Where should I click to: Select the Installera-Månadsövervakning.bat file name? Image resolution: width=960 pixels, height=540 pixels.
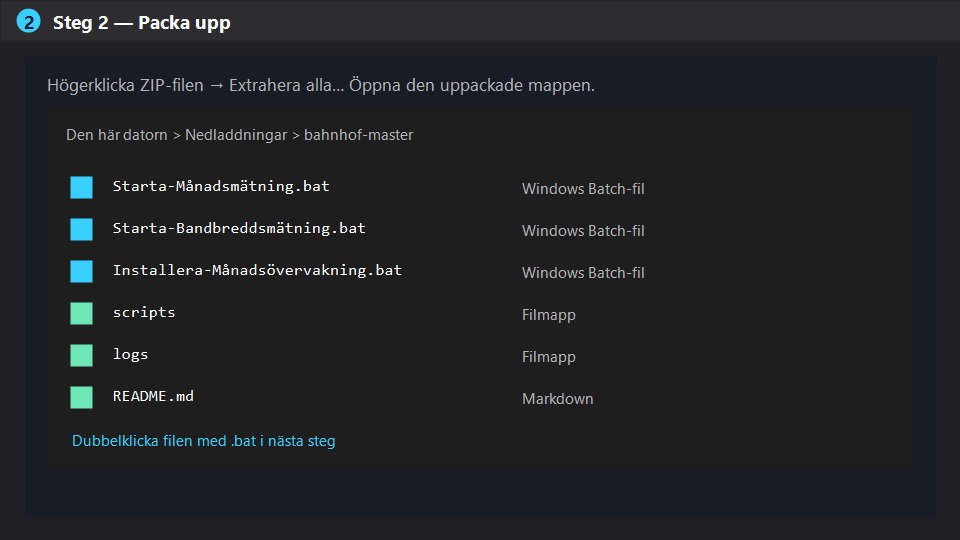[257, 270]
